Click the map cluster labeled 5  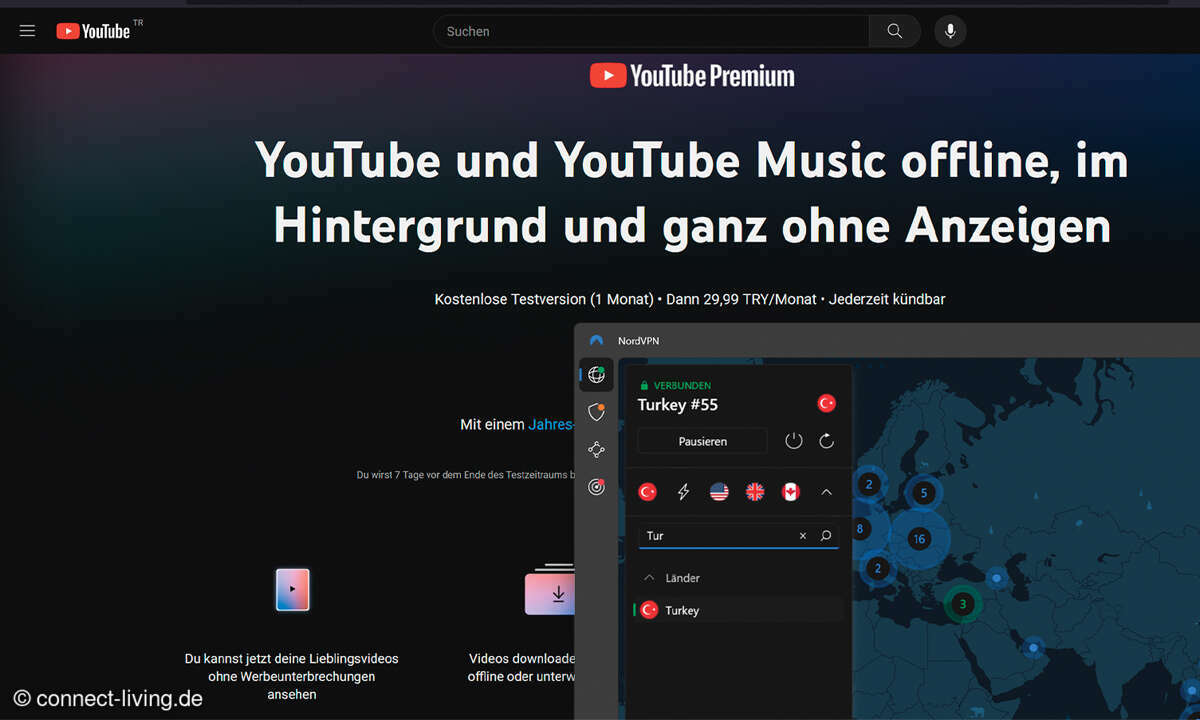[x=924, y=492]
